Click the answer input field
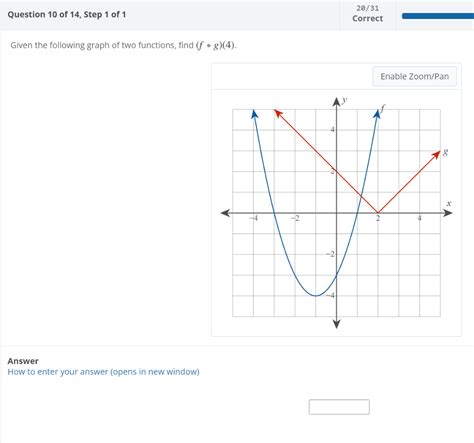 pyautogui.click(x=339, y=407)
